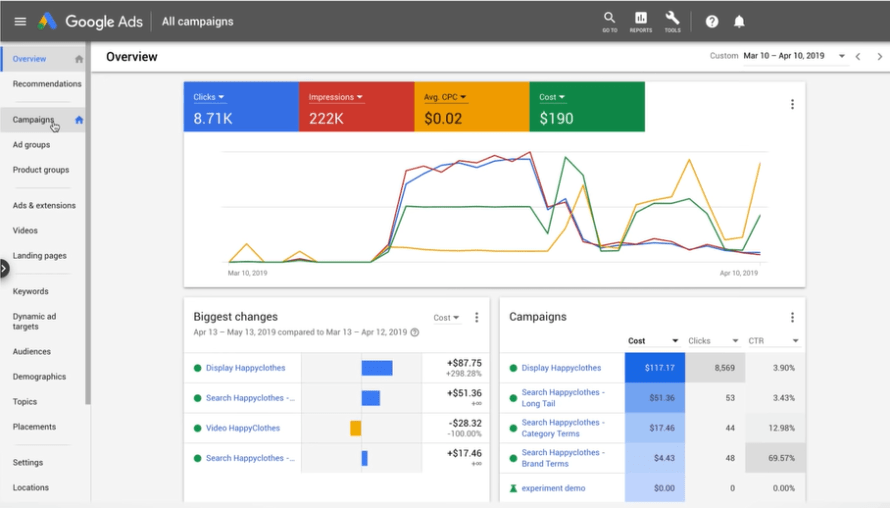Image resolution: width=890 pixels, height=508 pixels.
Task: Expand the collapsed side panel arrow
Action: [4, 268]
